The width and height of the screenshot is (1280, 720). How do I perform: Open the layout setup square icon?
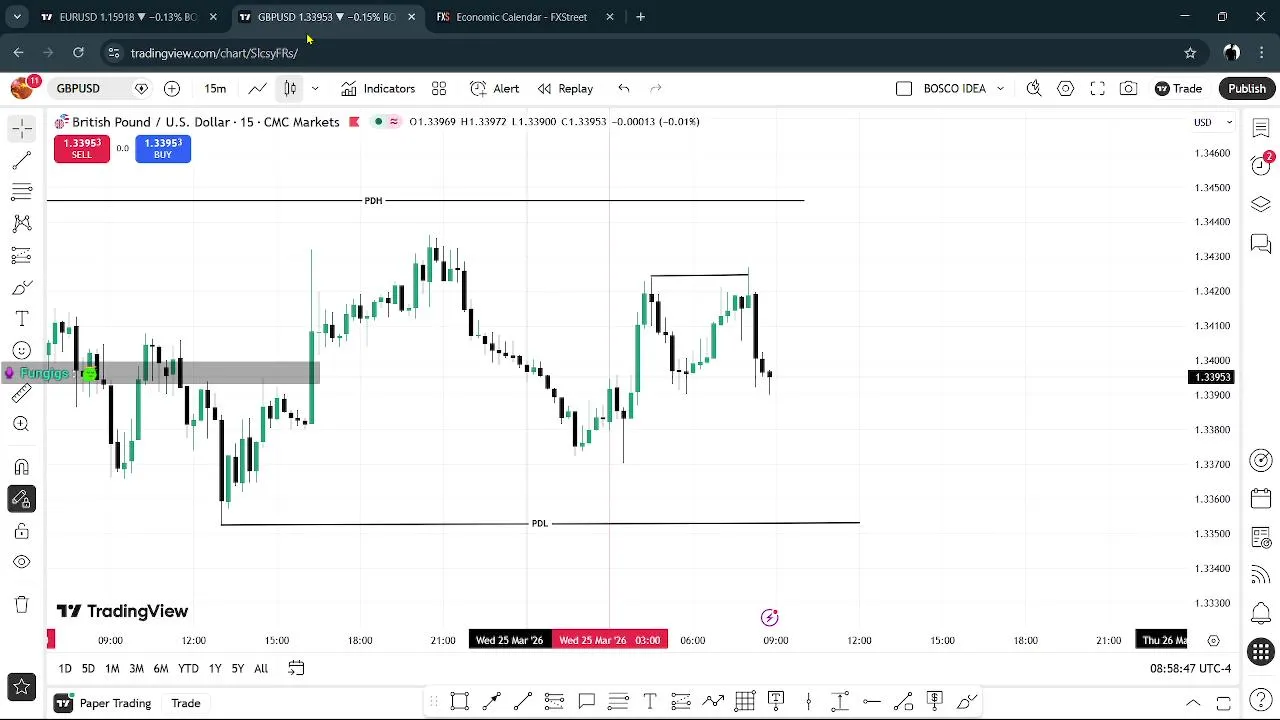coord(904,88)
